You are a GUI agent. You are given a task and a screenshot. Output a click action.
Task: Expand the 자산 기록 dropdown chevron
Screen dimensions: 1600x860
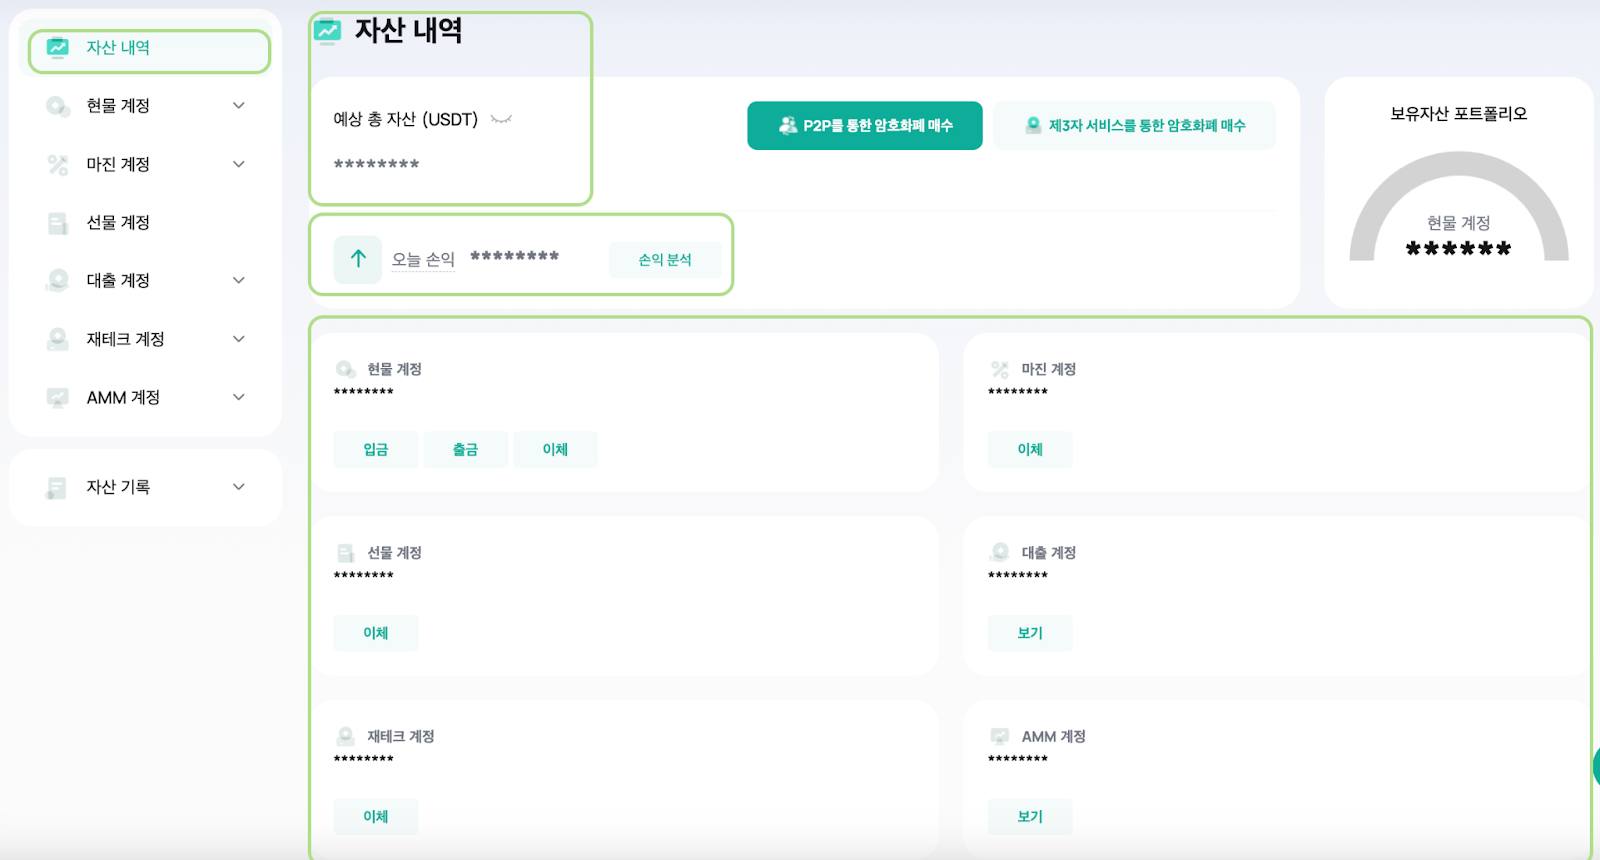(x=239, y=487)
